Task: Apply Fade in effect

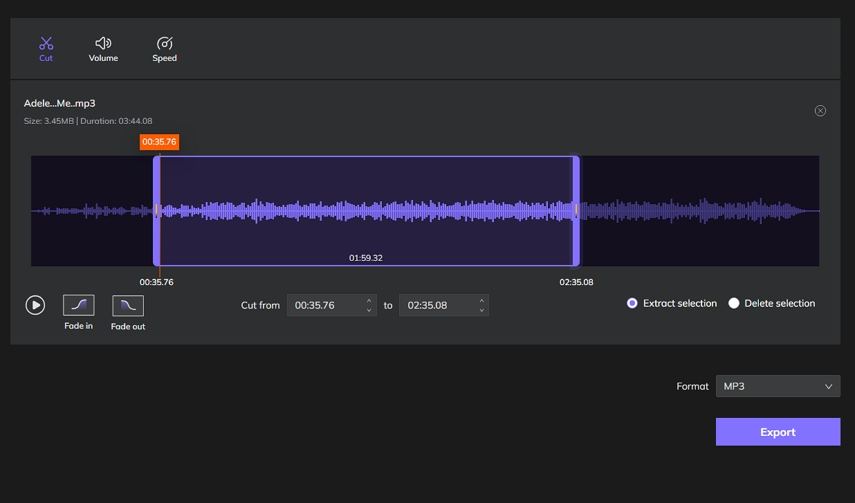Action: click(79, 312)
